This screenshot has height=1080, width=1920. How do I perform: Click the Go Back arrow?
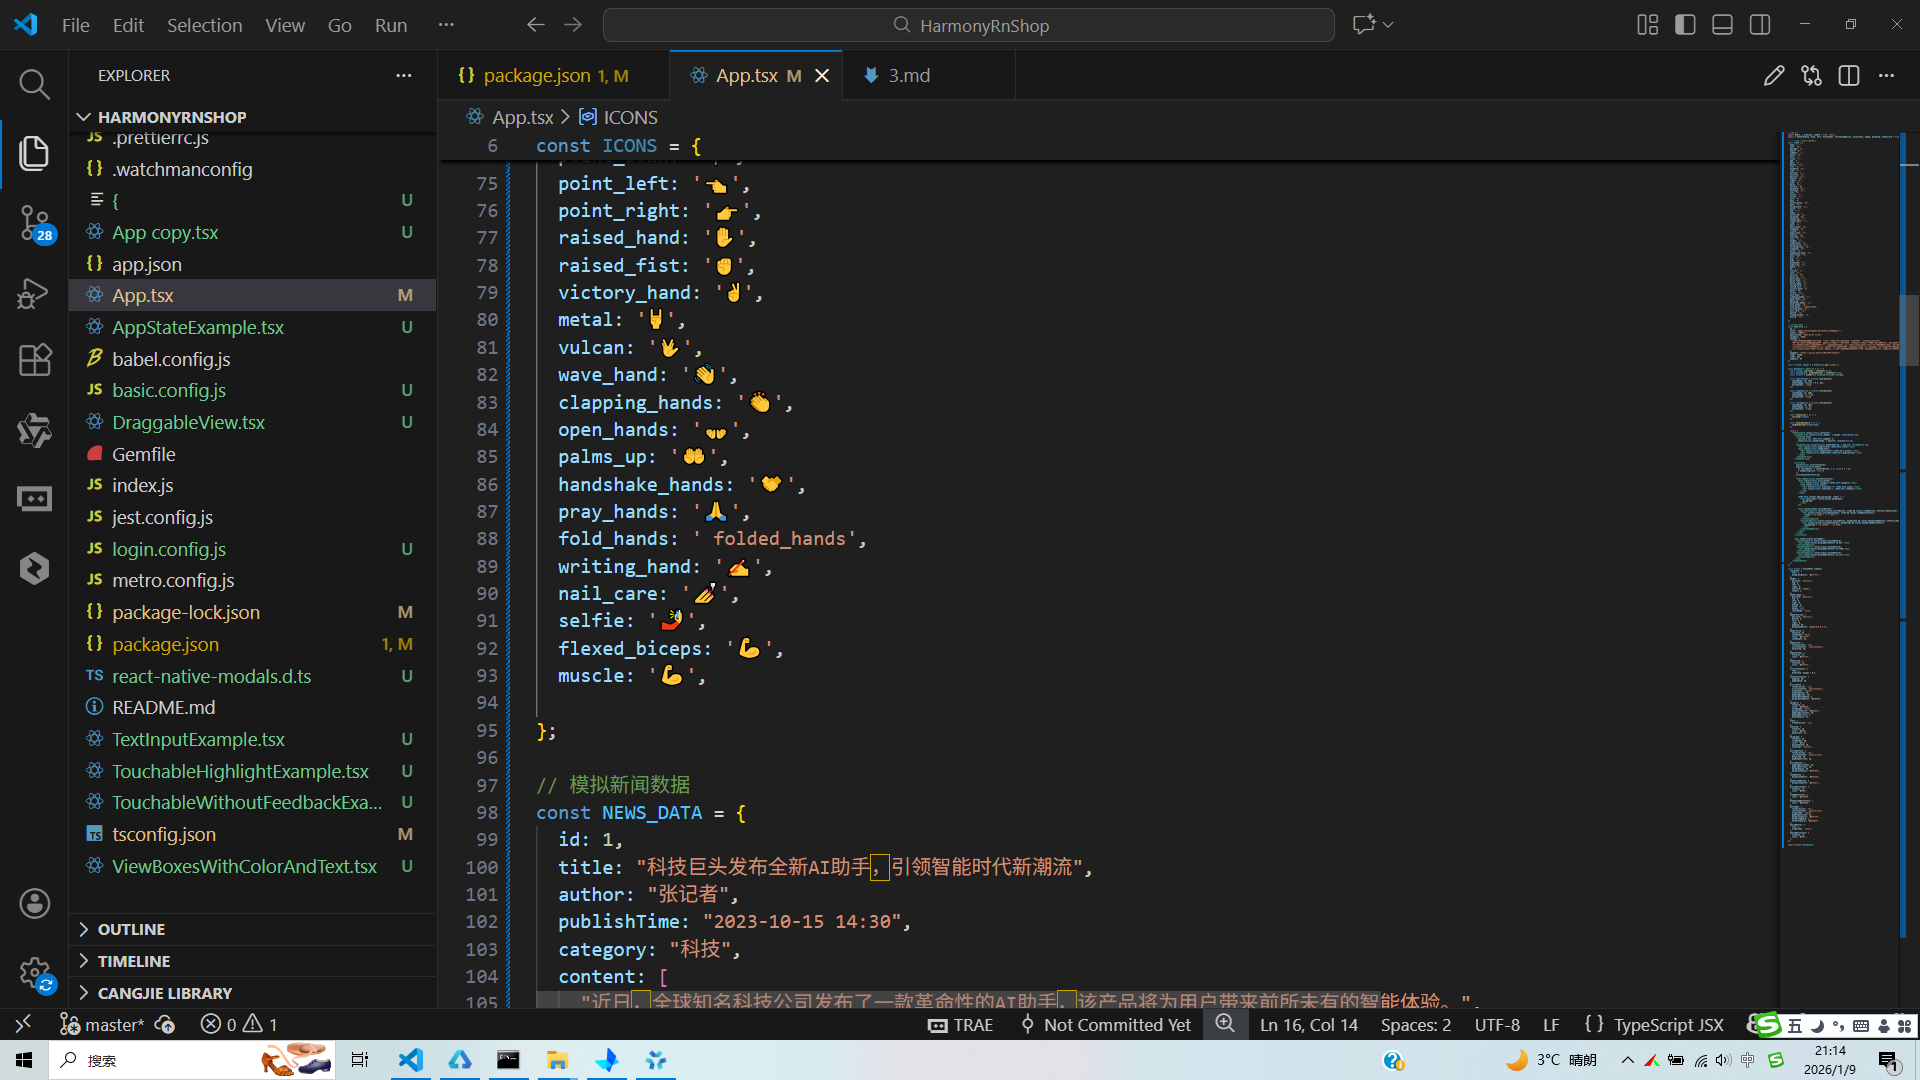pyautogui.click(x=536, y=25)
